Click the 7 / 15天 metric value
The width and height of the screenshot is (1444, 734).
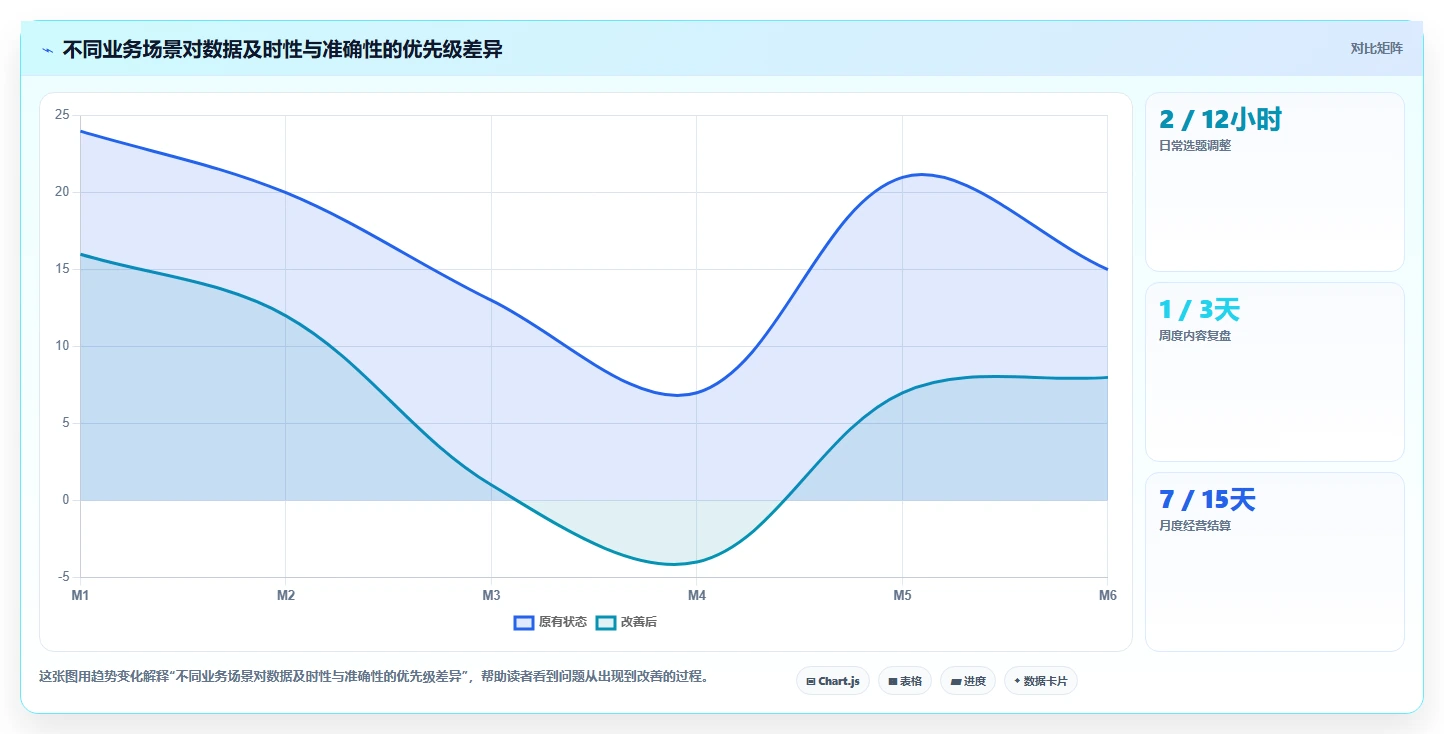pyautogui.click(x=1207, y=500)
